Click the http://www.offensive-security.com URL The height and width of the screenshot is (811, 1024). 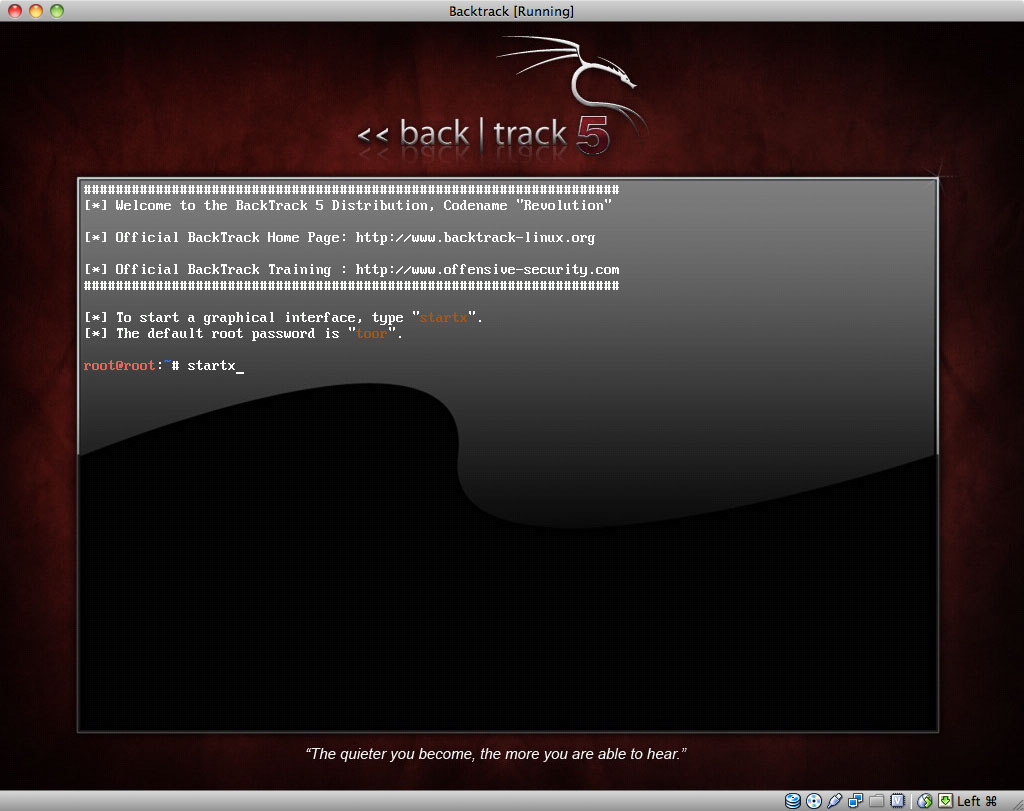coord(487,270)
